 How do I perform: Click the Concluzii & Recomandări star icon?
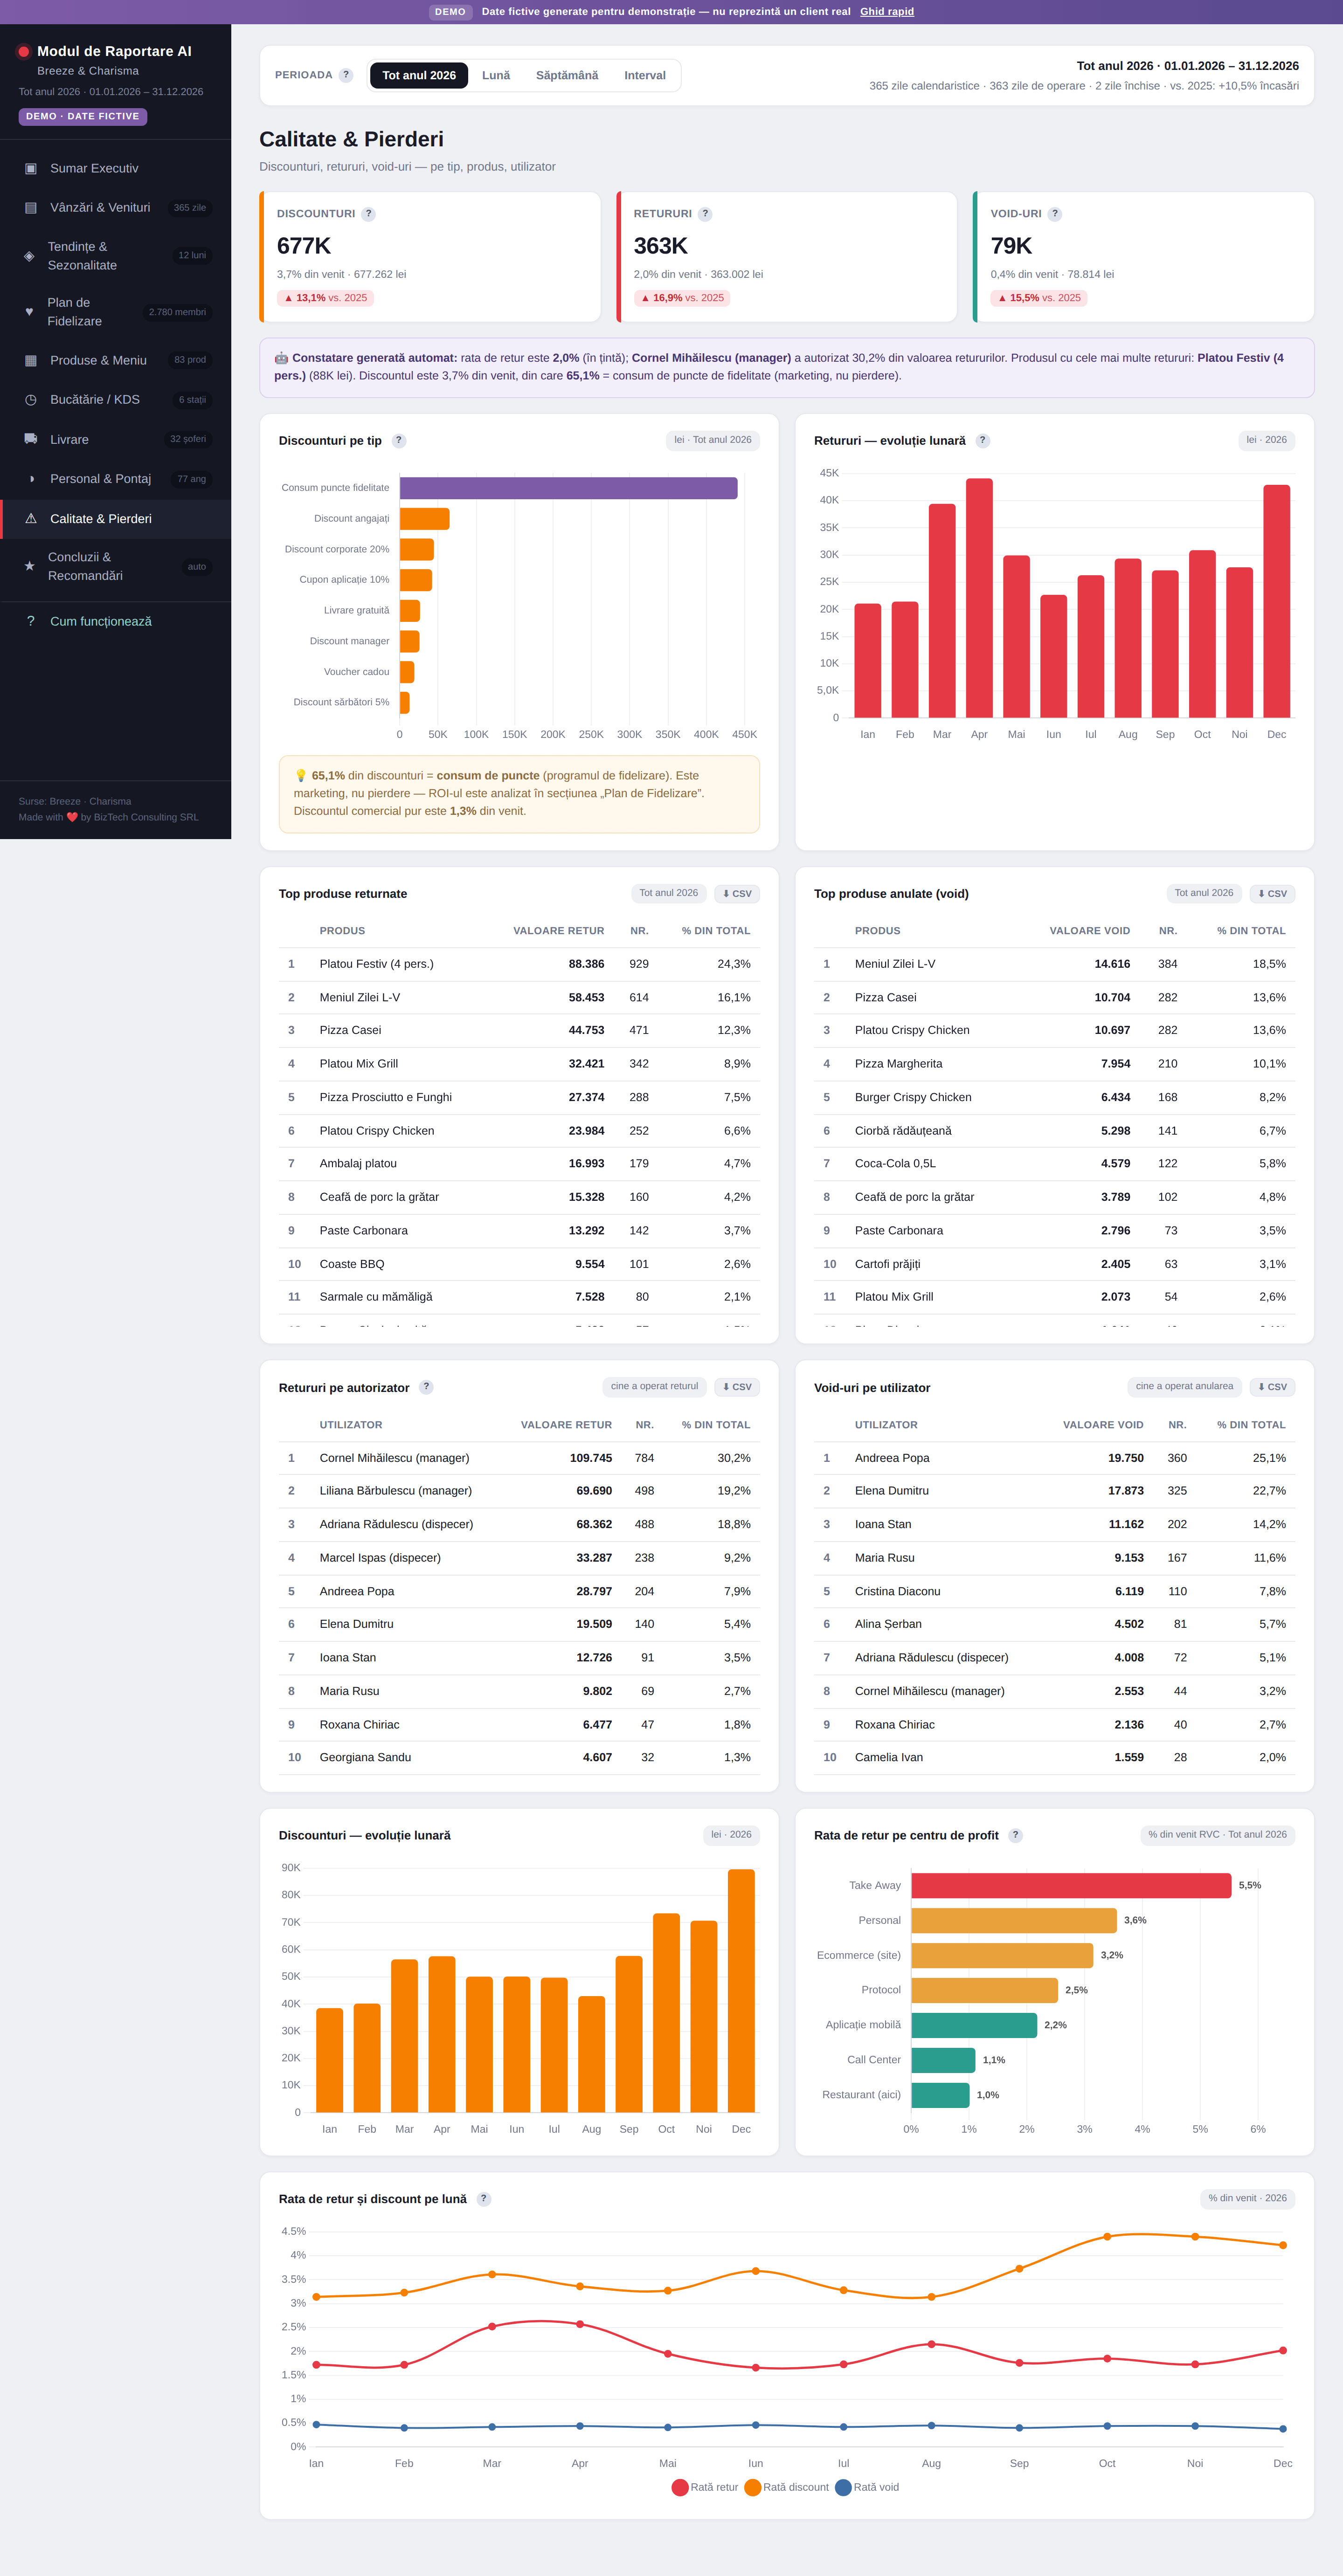point(29,566)
